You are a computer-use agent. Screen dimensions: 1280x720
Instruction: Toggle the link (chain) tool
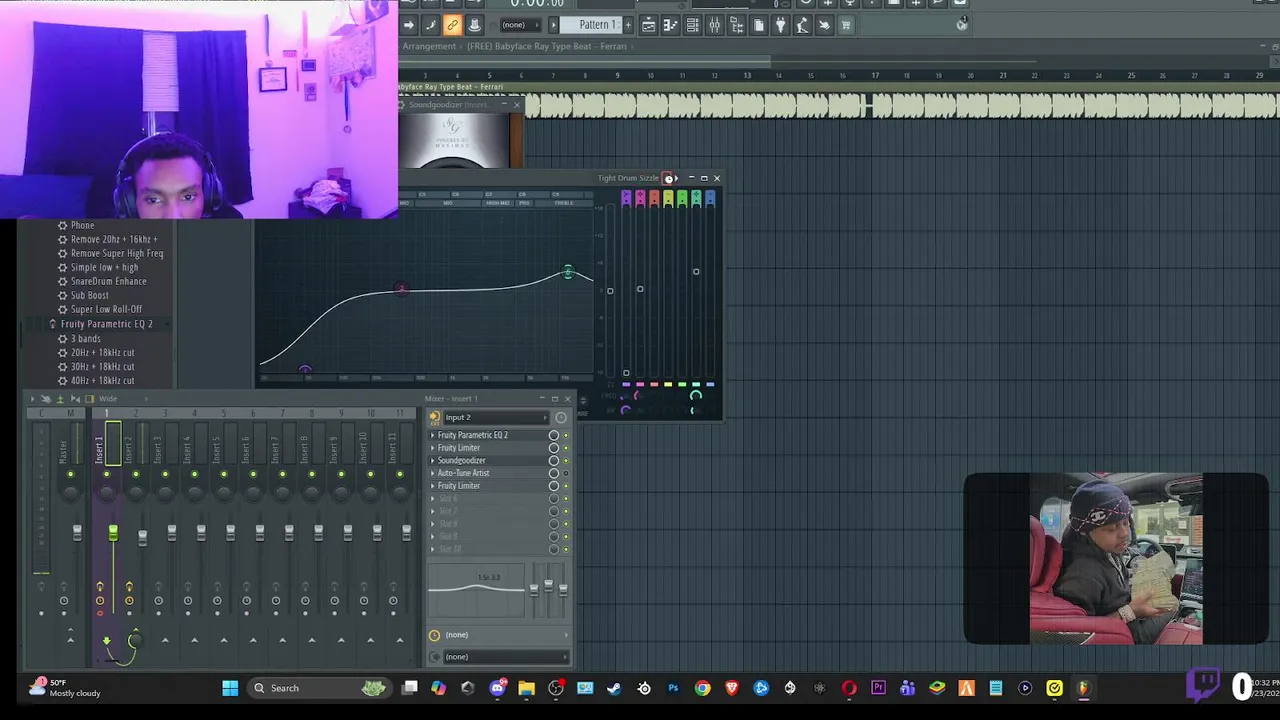pyautogui.click(x=452, y=25)
